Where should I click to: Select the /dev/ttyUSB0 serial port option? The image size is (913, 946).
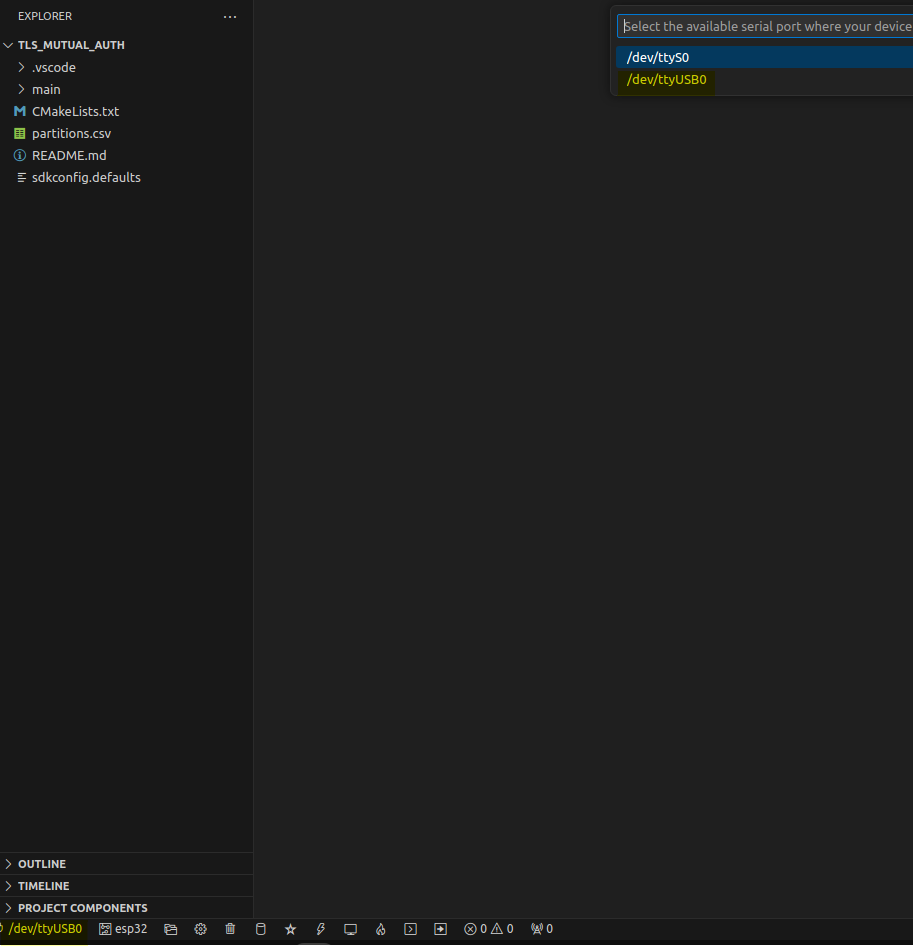pos(765,80)
